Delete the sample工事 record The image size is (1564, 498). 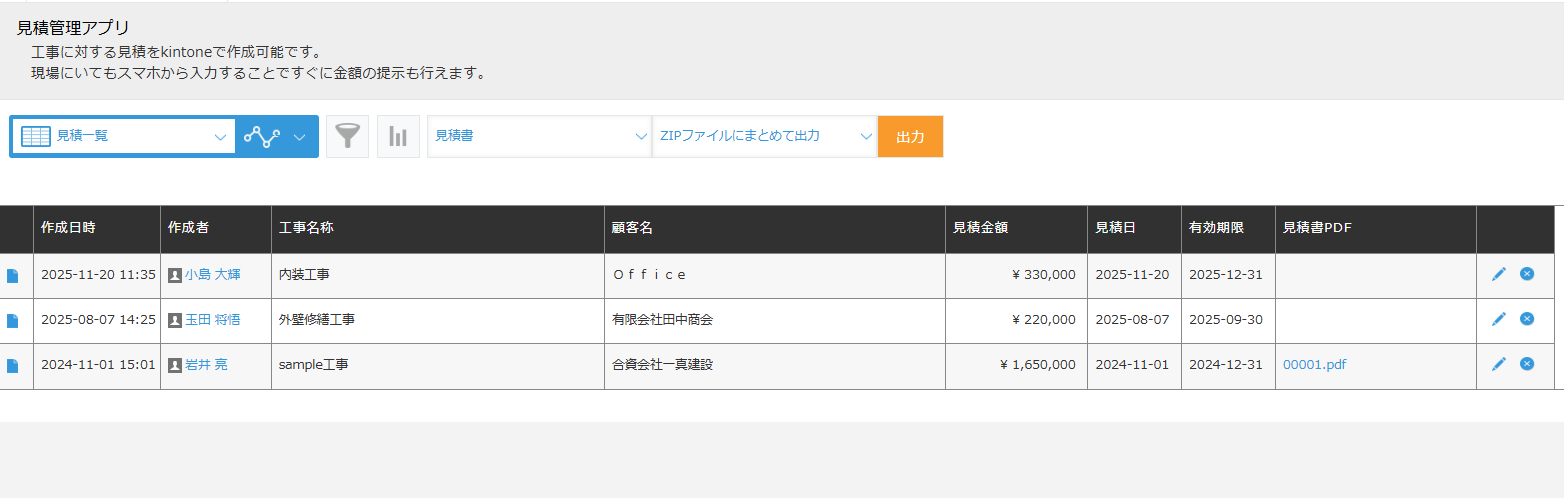(1527, 364)
